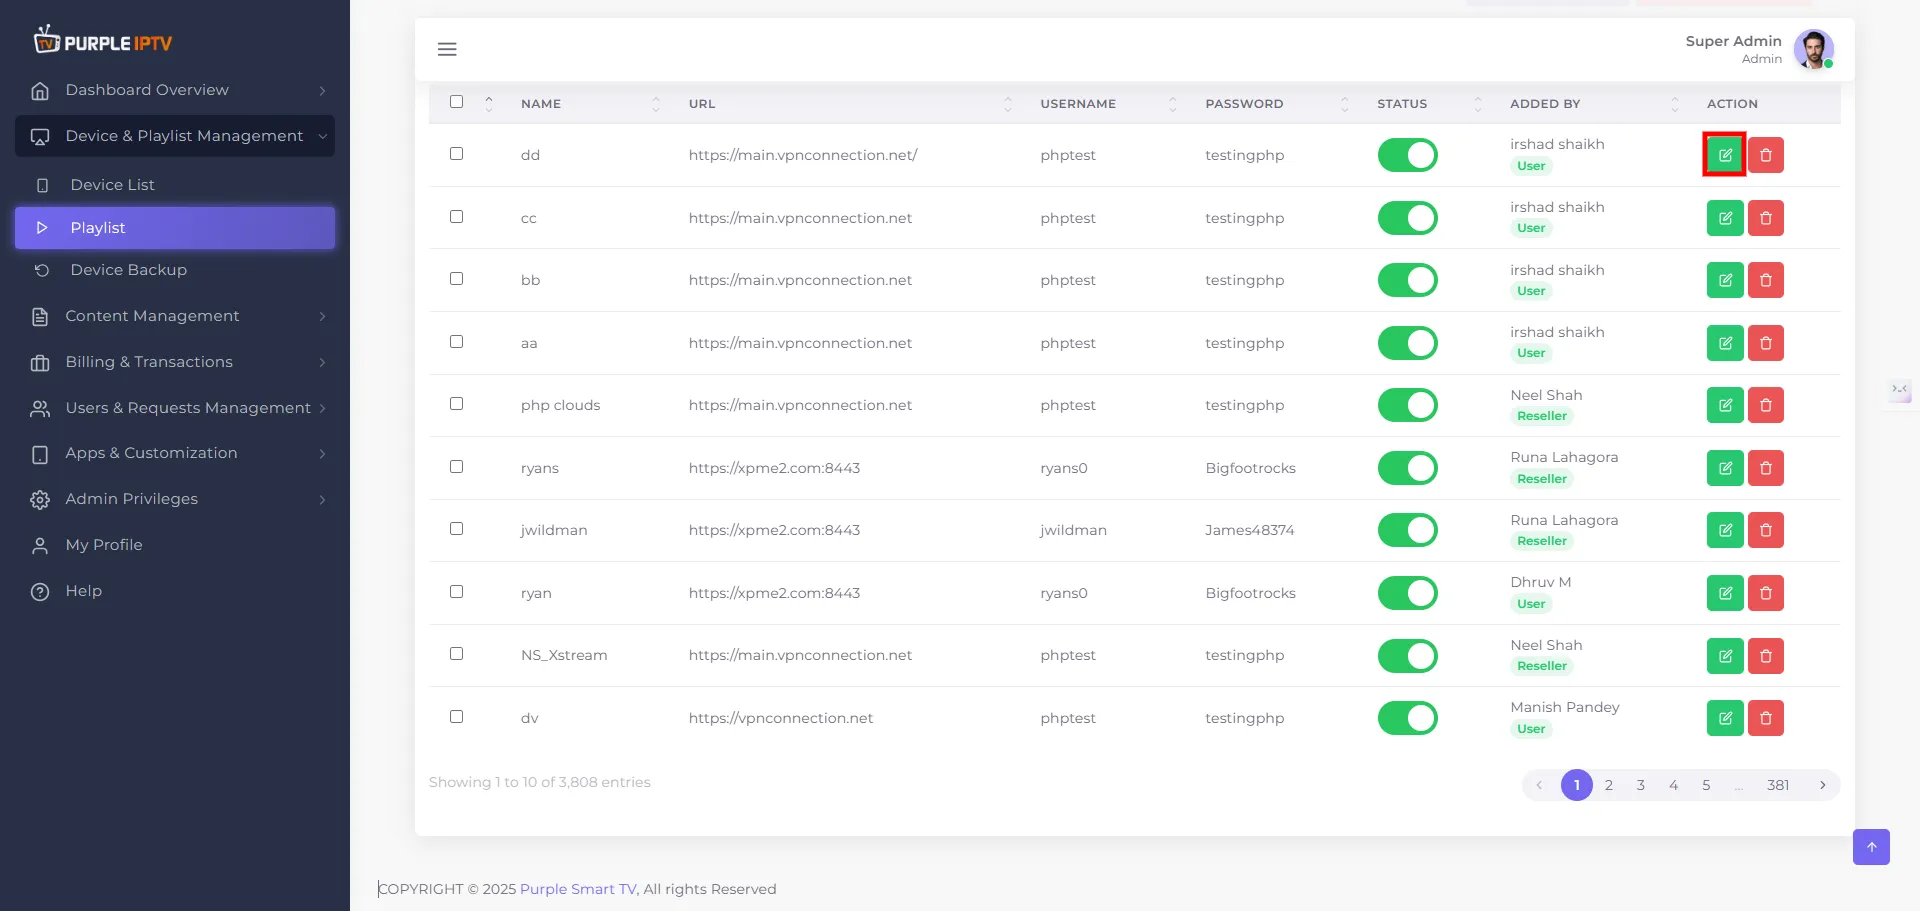
Task: Delete the 'dv' playlist entry
Action: (1766, 718)
